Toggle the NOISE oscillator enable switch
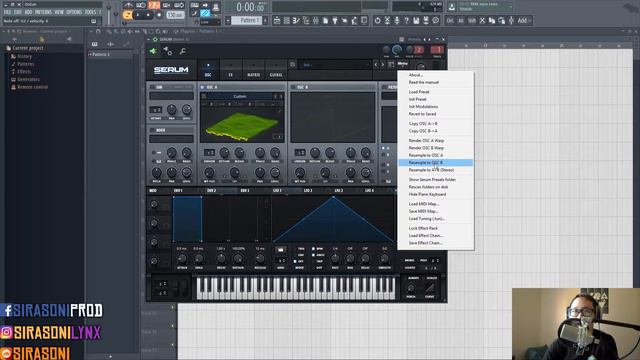Viewport: 640px width, 360px height. point(152,130)
